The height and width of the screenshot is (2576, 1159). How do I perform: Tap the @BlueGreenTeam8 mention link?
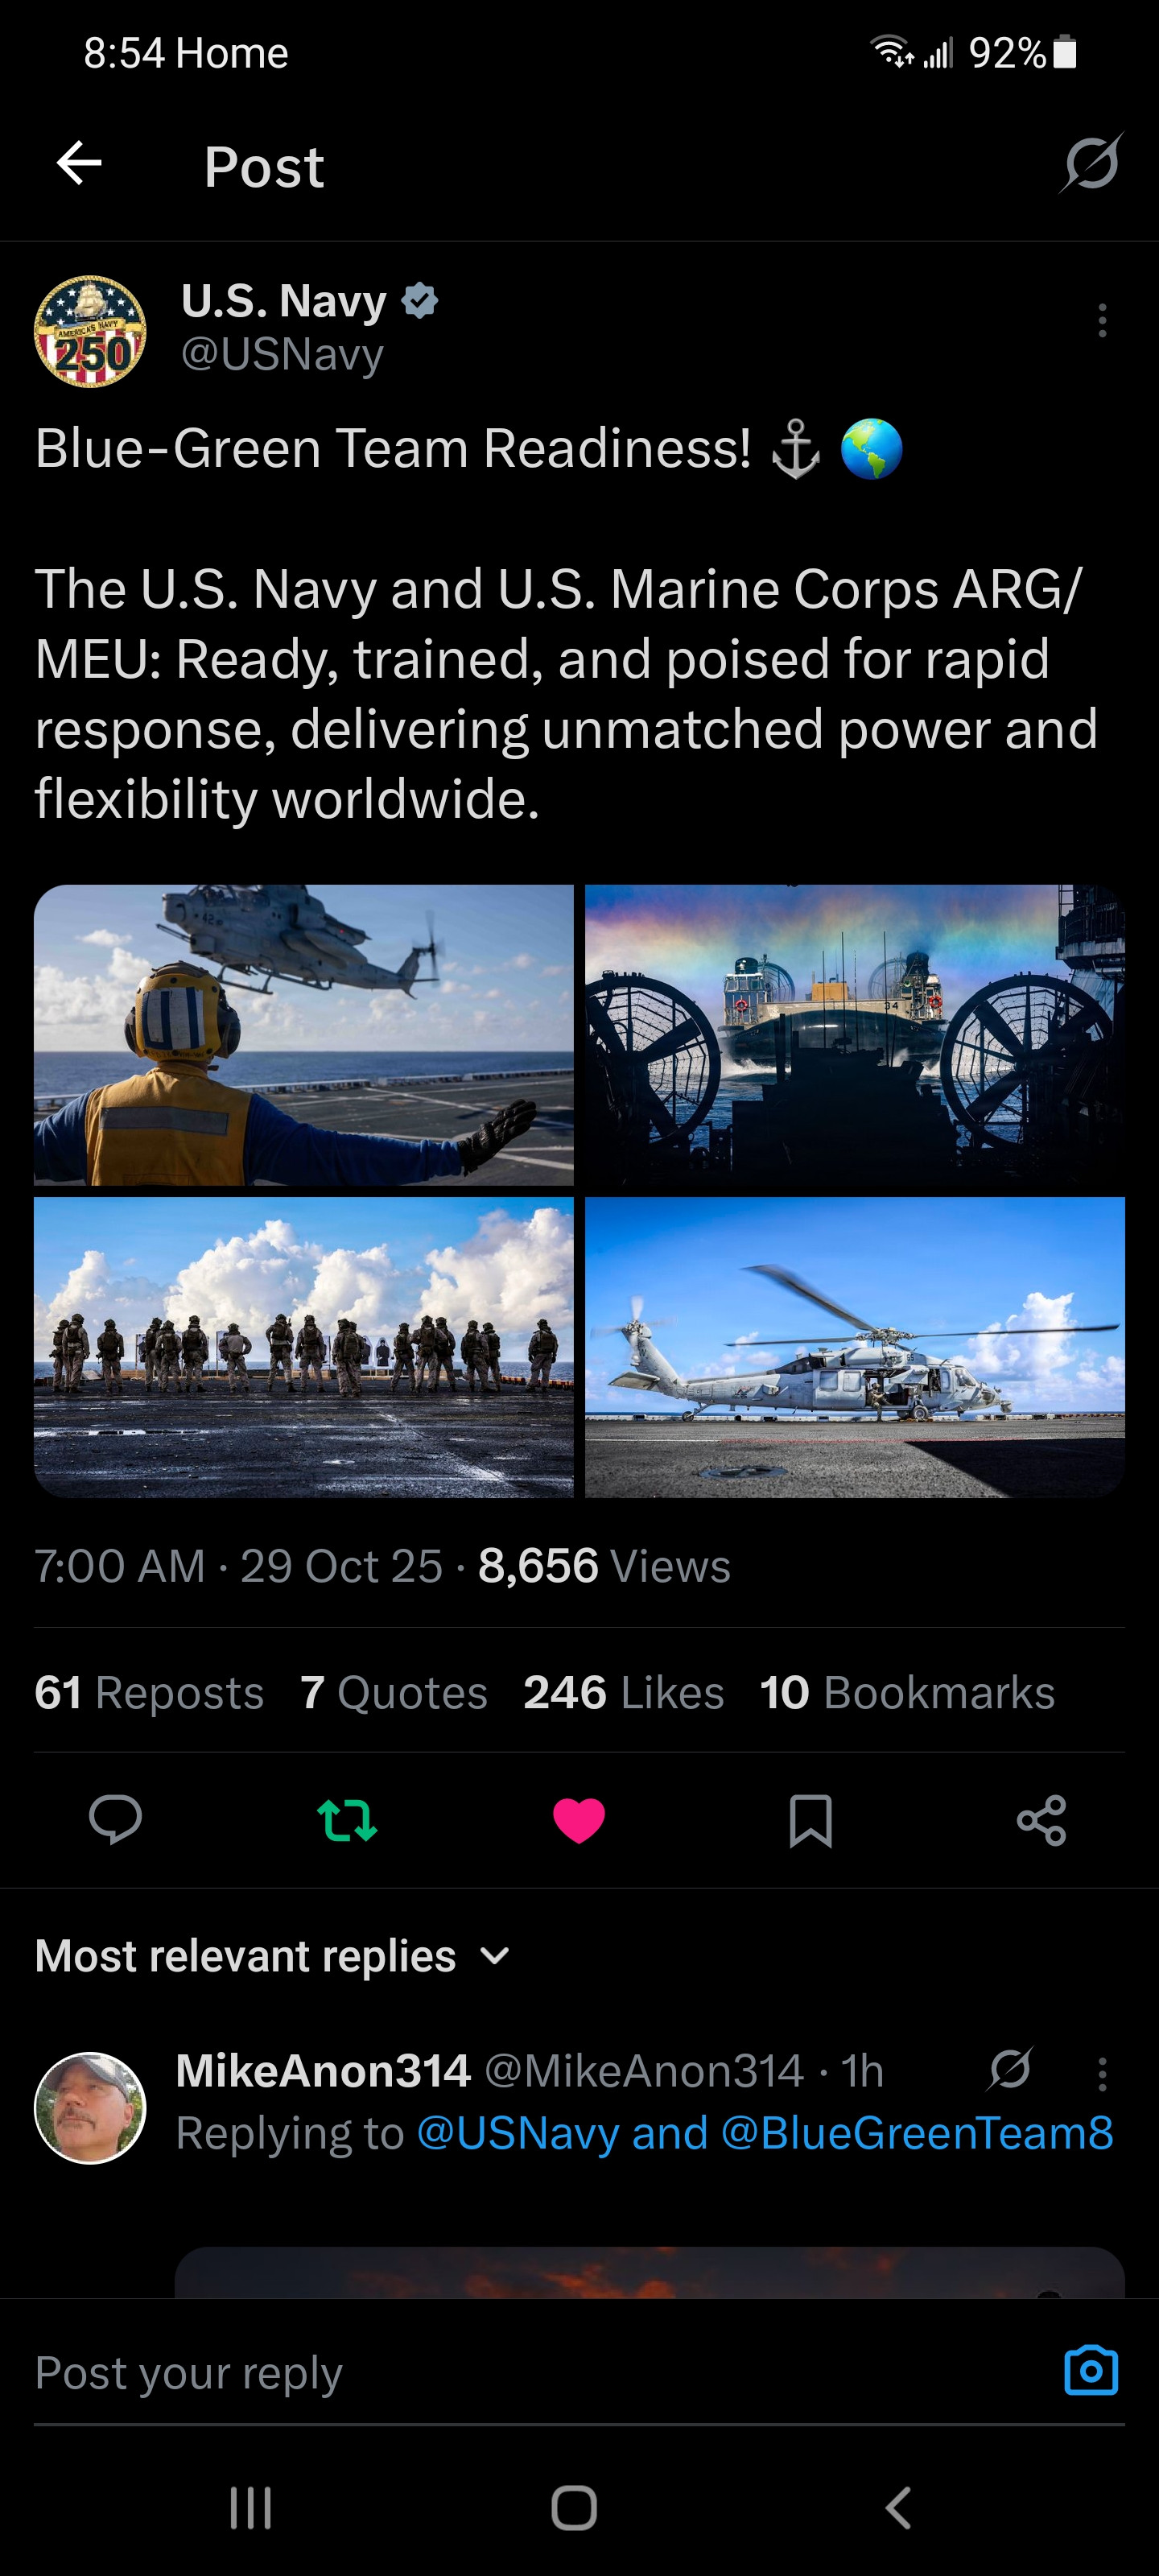click(x=917, y=2133)
